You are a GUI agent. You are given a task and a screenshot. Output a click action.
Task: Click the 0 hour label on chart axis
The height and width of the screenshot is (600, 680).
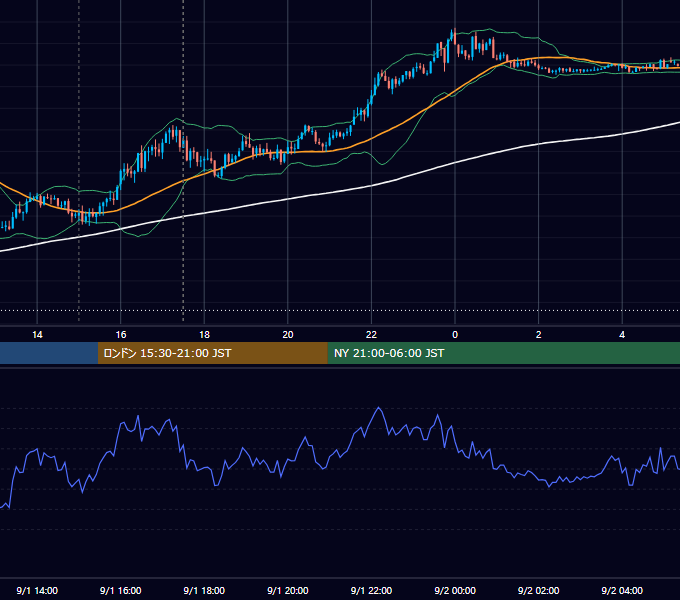[x=455, y=335]
